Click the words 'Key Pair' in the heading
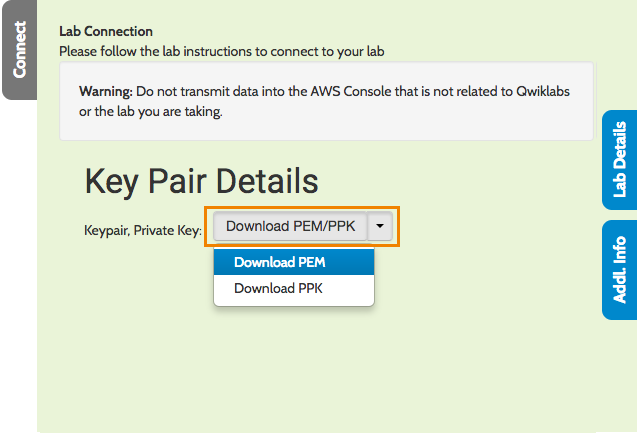The width and height of the screenshot is (637, 435). point(140,181)
